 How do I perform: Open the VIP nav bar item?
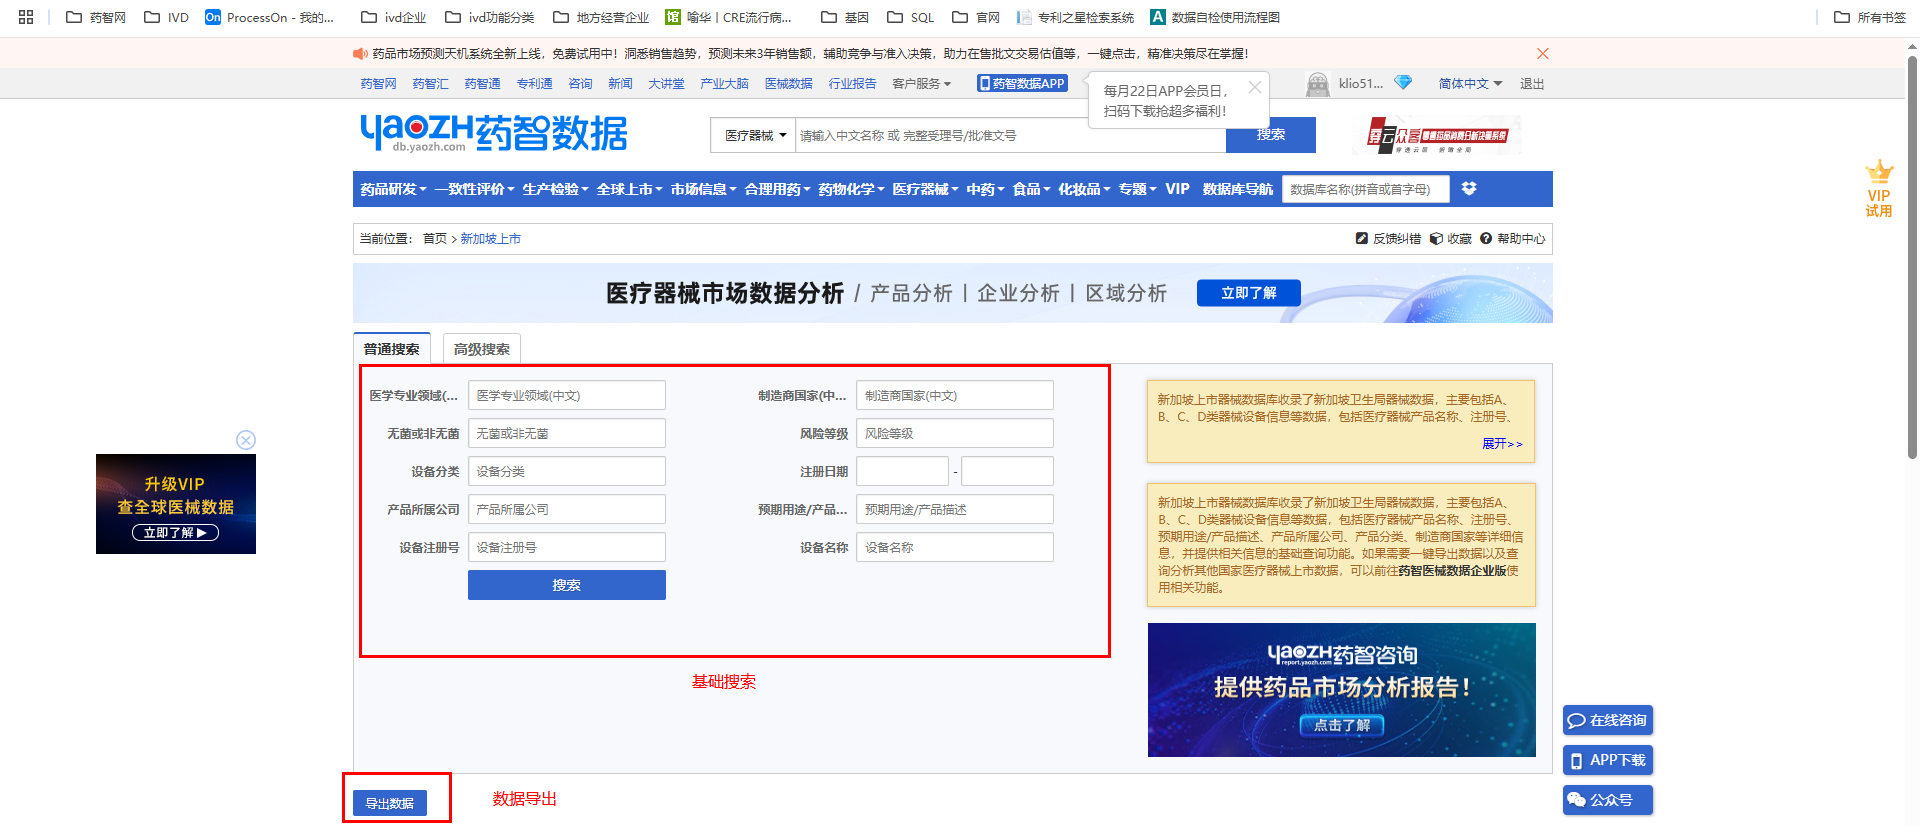pyautogui.click(x=1177, y=189)
